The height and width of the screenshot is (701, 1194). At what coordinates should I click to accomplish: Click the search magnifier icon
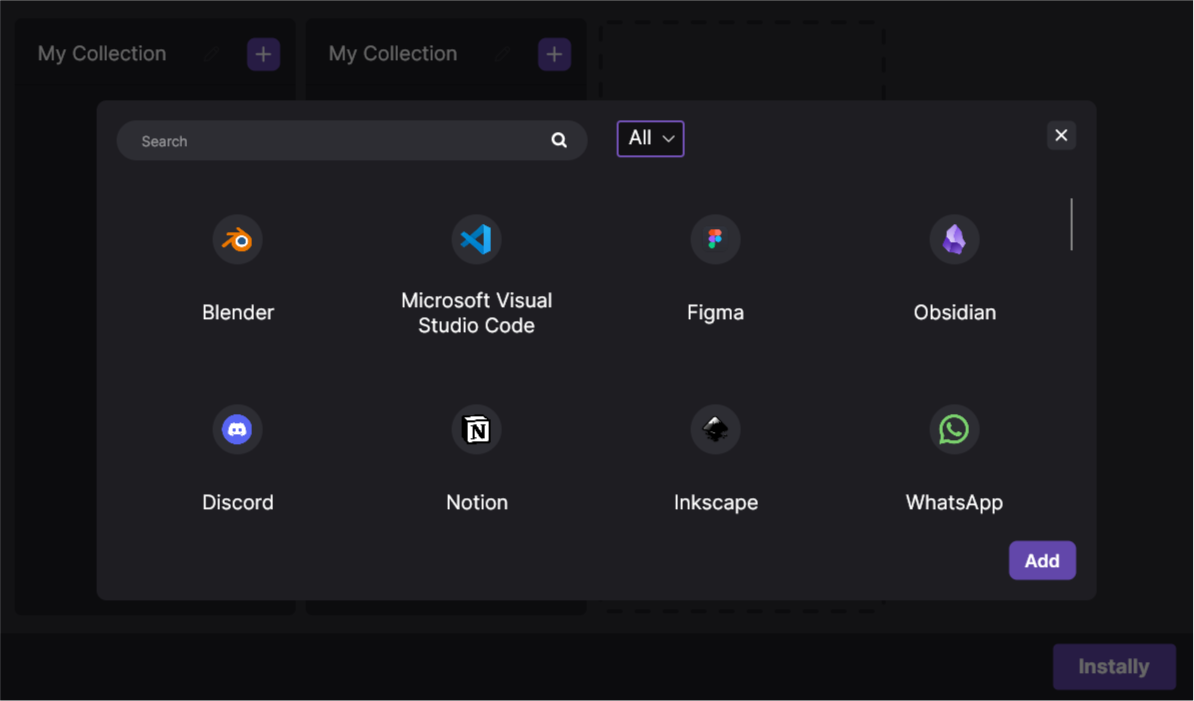(559, 140)
